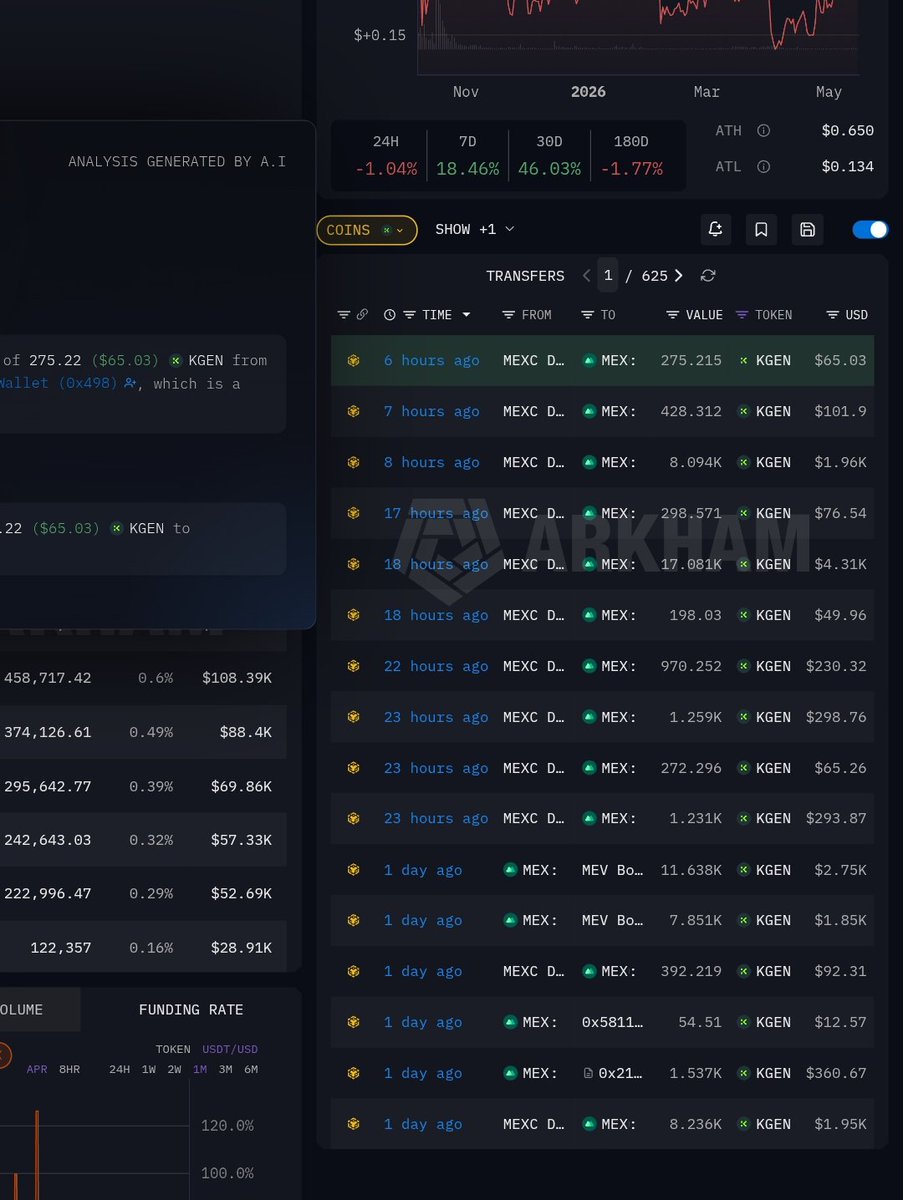Select the 3M chart range

coord(226,1070)
